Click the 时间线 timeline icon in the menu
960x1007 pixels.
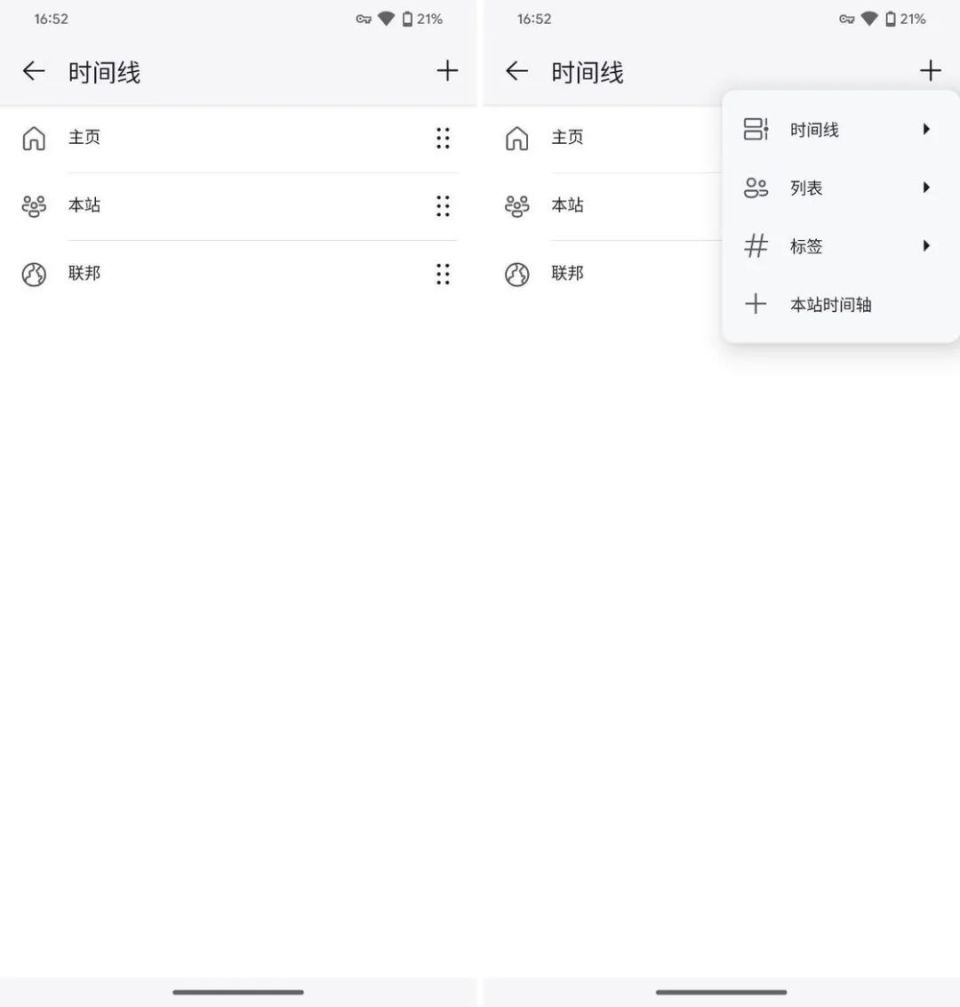pos(755,129)
